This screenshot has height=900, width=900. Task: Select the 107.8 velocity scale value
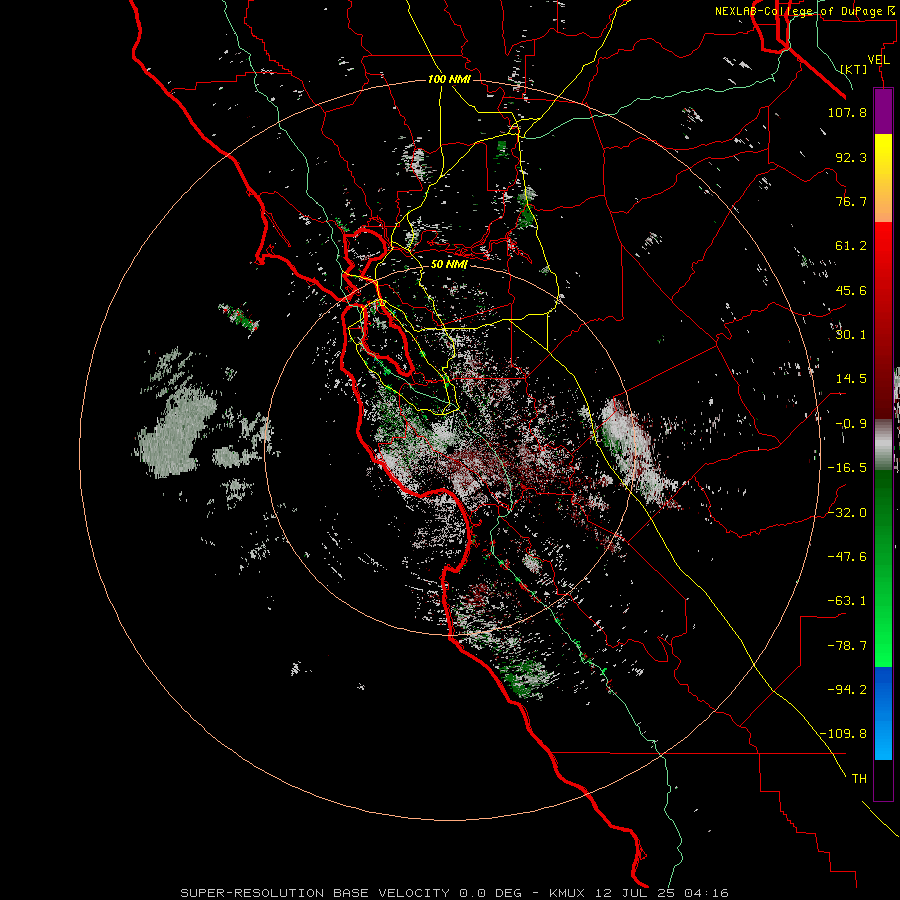click(847, 112)
